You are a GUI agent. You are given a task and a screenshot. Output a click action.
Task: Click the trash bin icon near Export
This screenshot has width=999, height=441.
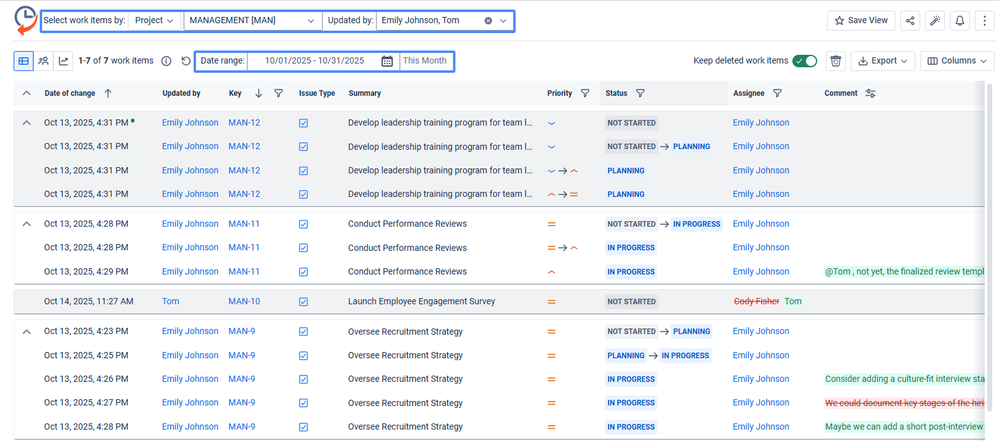(835, 61)
